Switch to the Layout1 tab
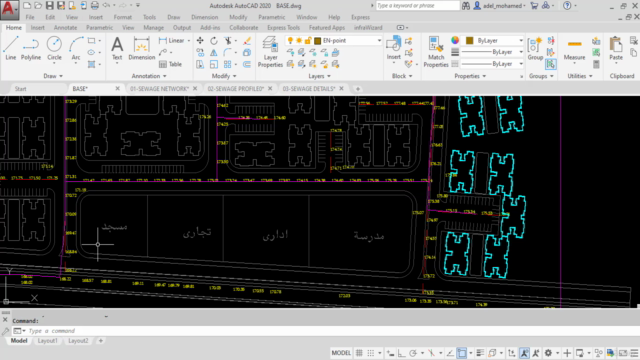640x360 pixels. (47, 341)
